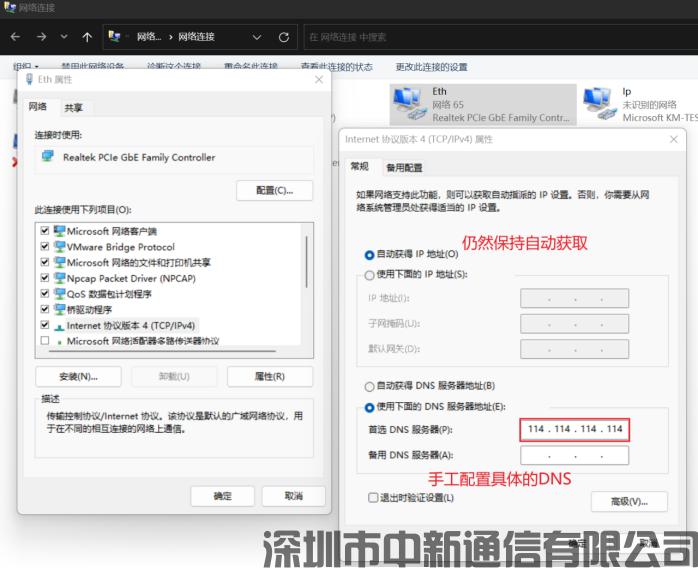Image resolution: width=698 pixels, height=568 pixels.
Task: Select 自动获得 DNS 服务器地址 radio button
Action: [369, 386]
